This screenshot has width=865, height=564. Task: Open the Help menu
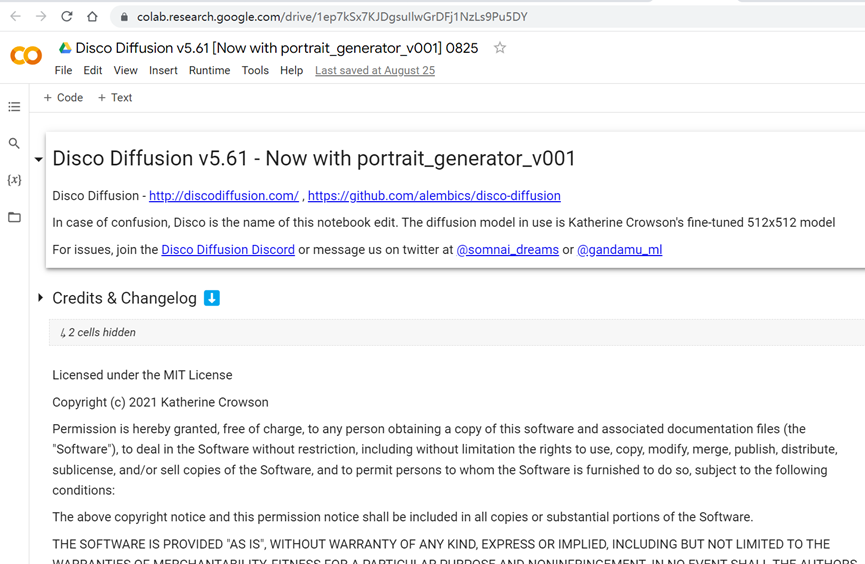[x=291, y=71]
